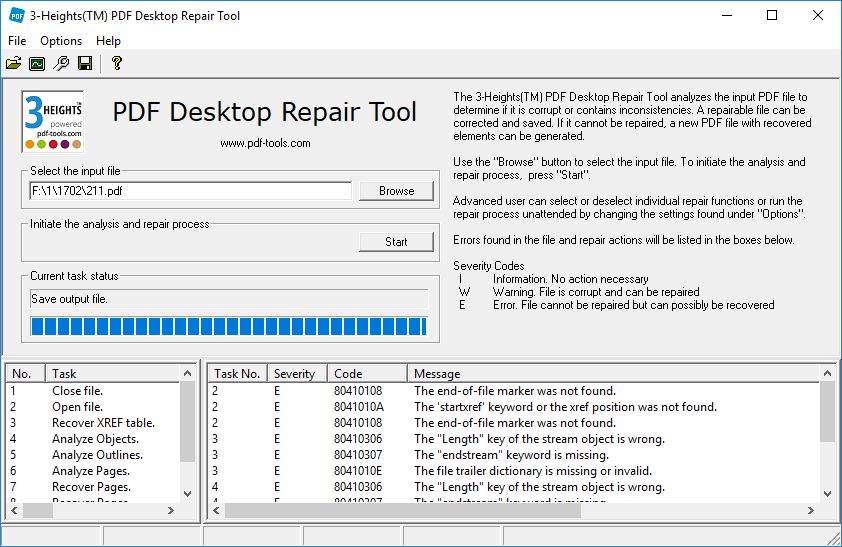Click down arrow of task list scrollbar
842x547 pixels.
click(x=187, y=494)
